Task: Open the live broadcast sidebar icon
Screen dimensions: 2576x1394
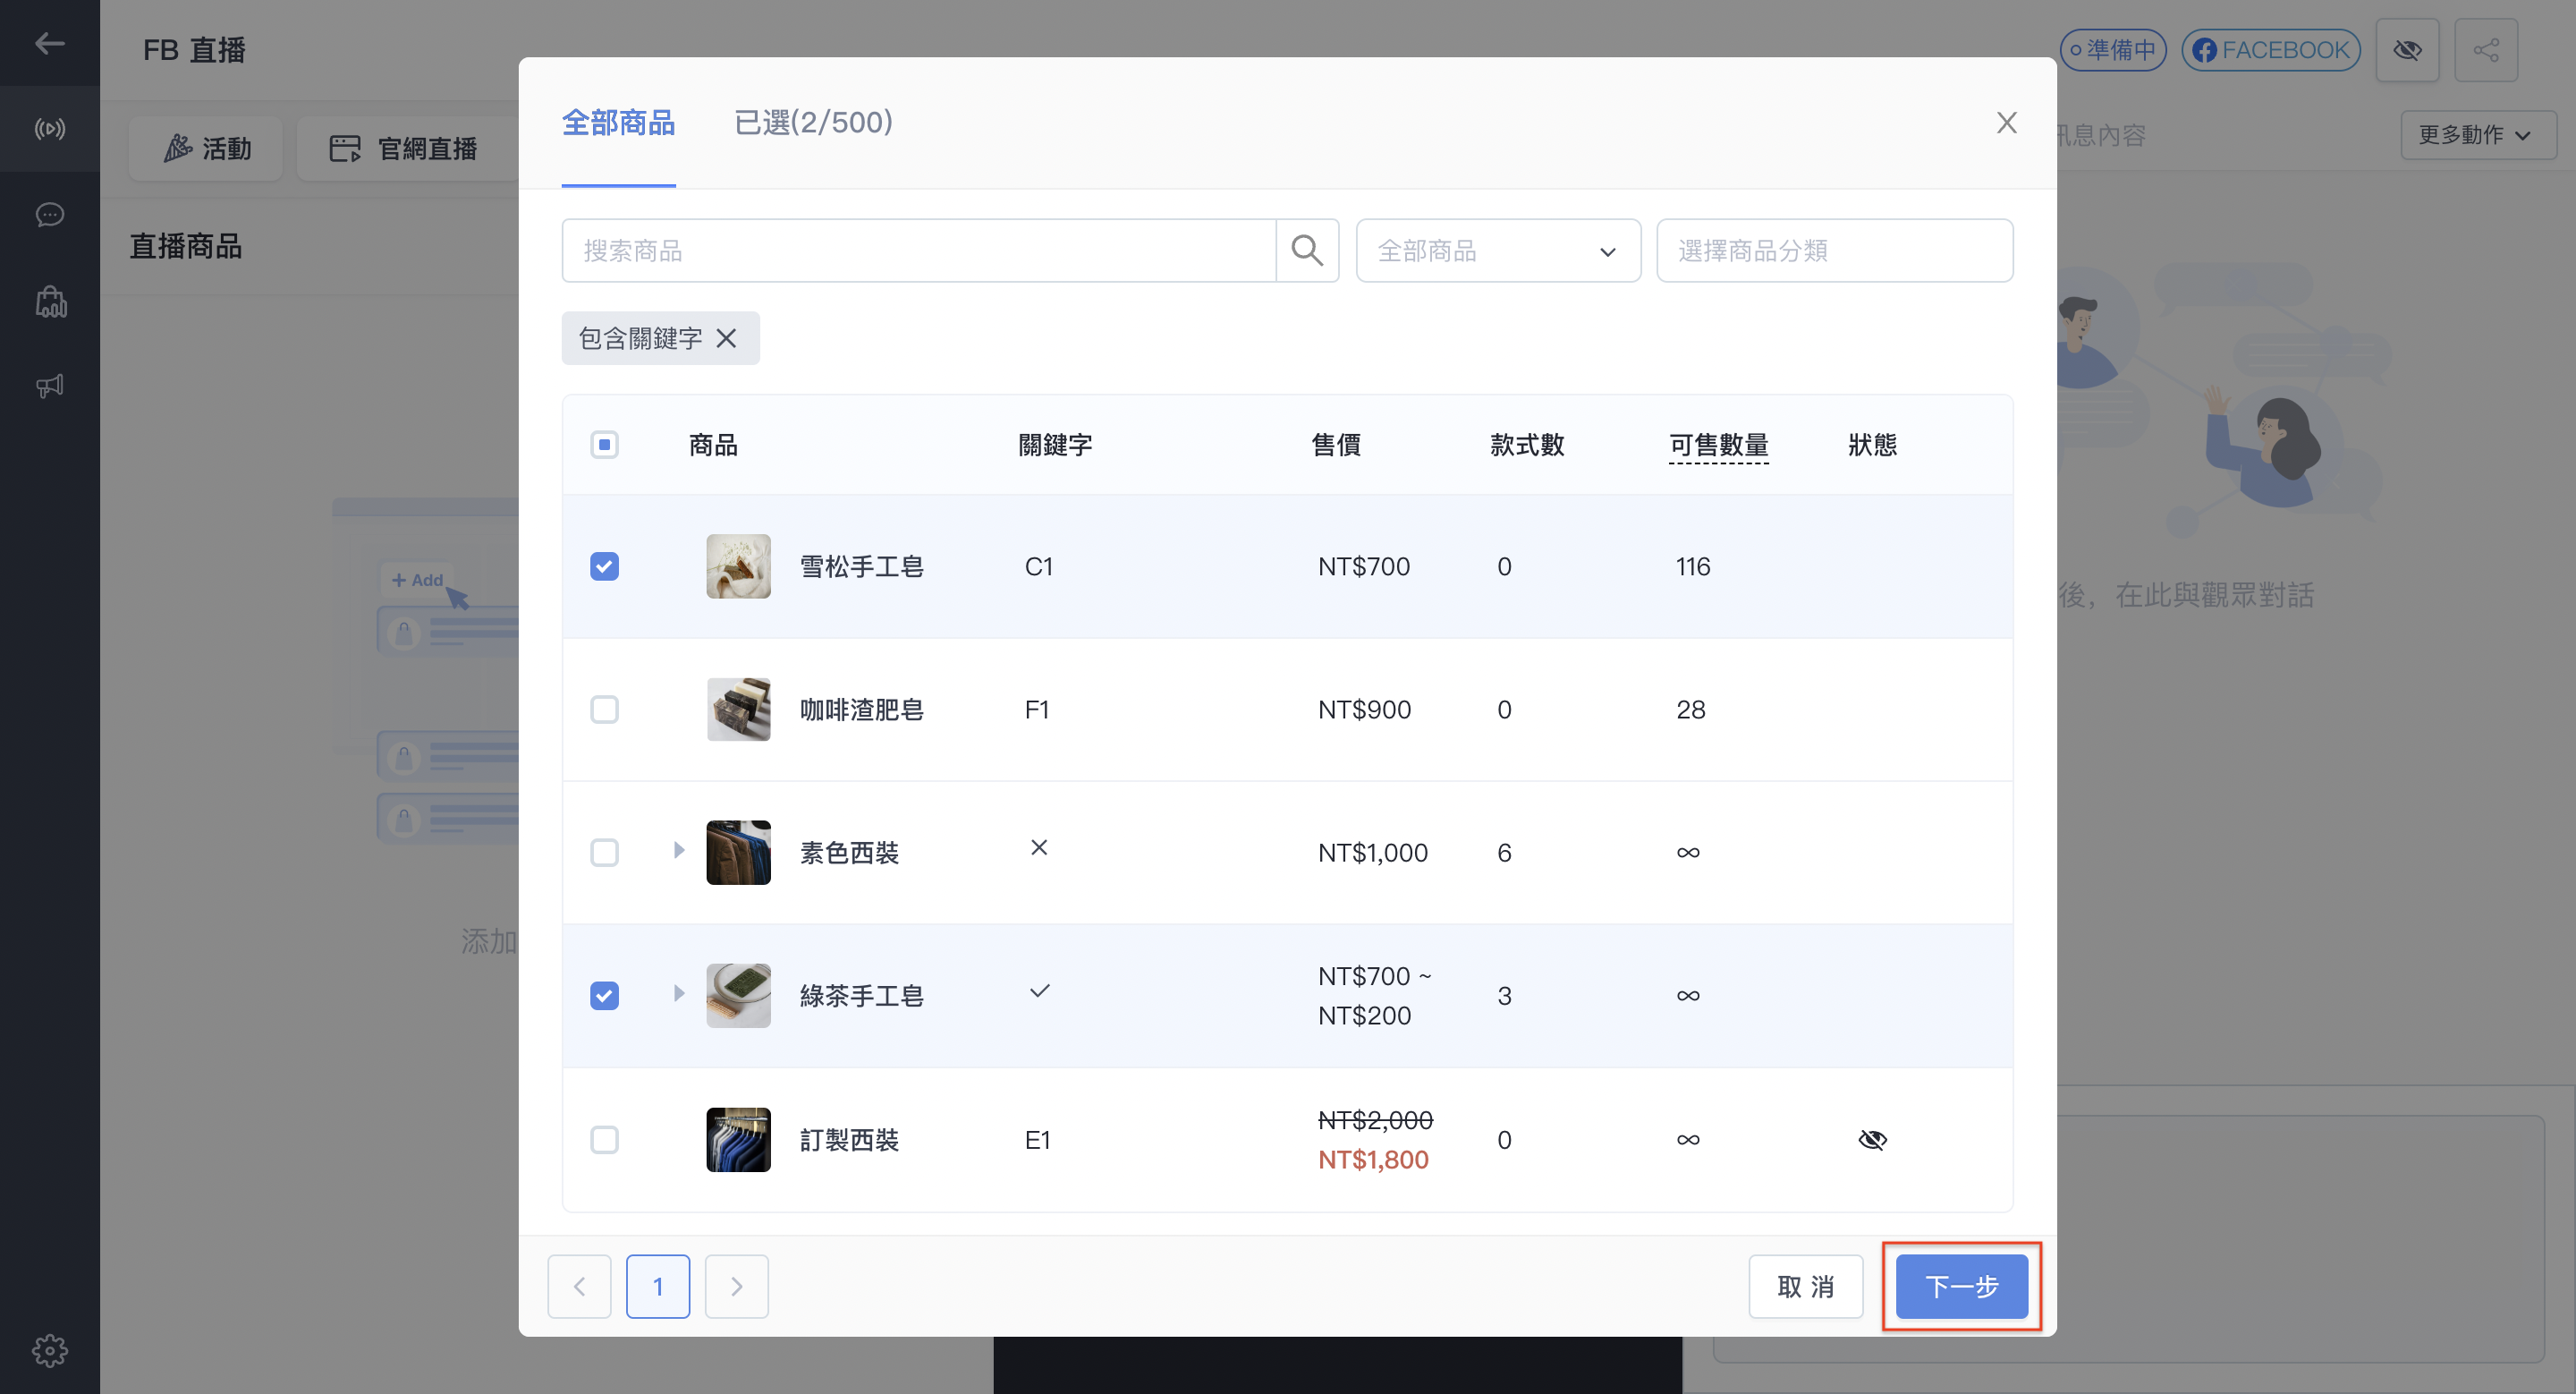Action: [x=49, y=129]
